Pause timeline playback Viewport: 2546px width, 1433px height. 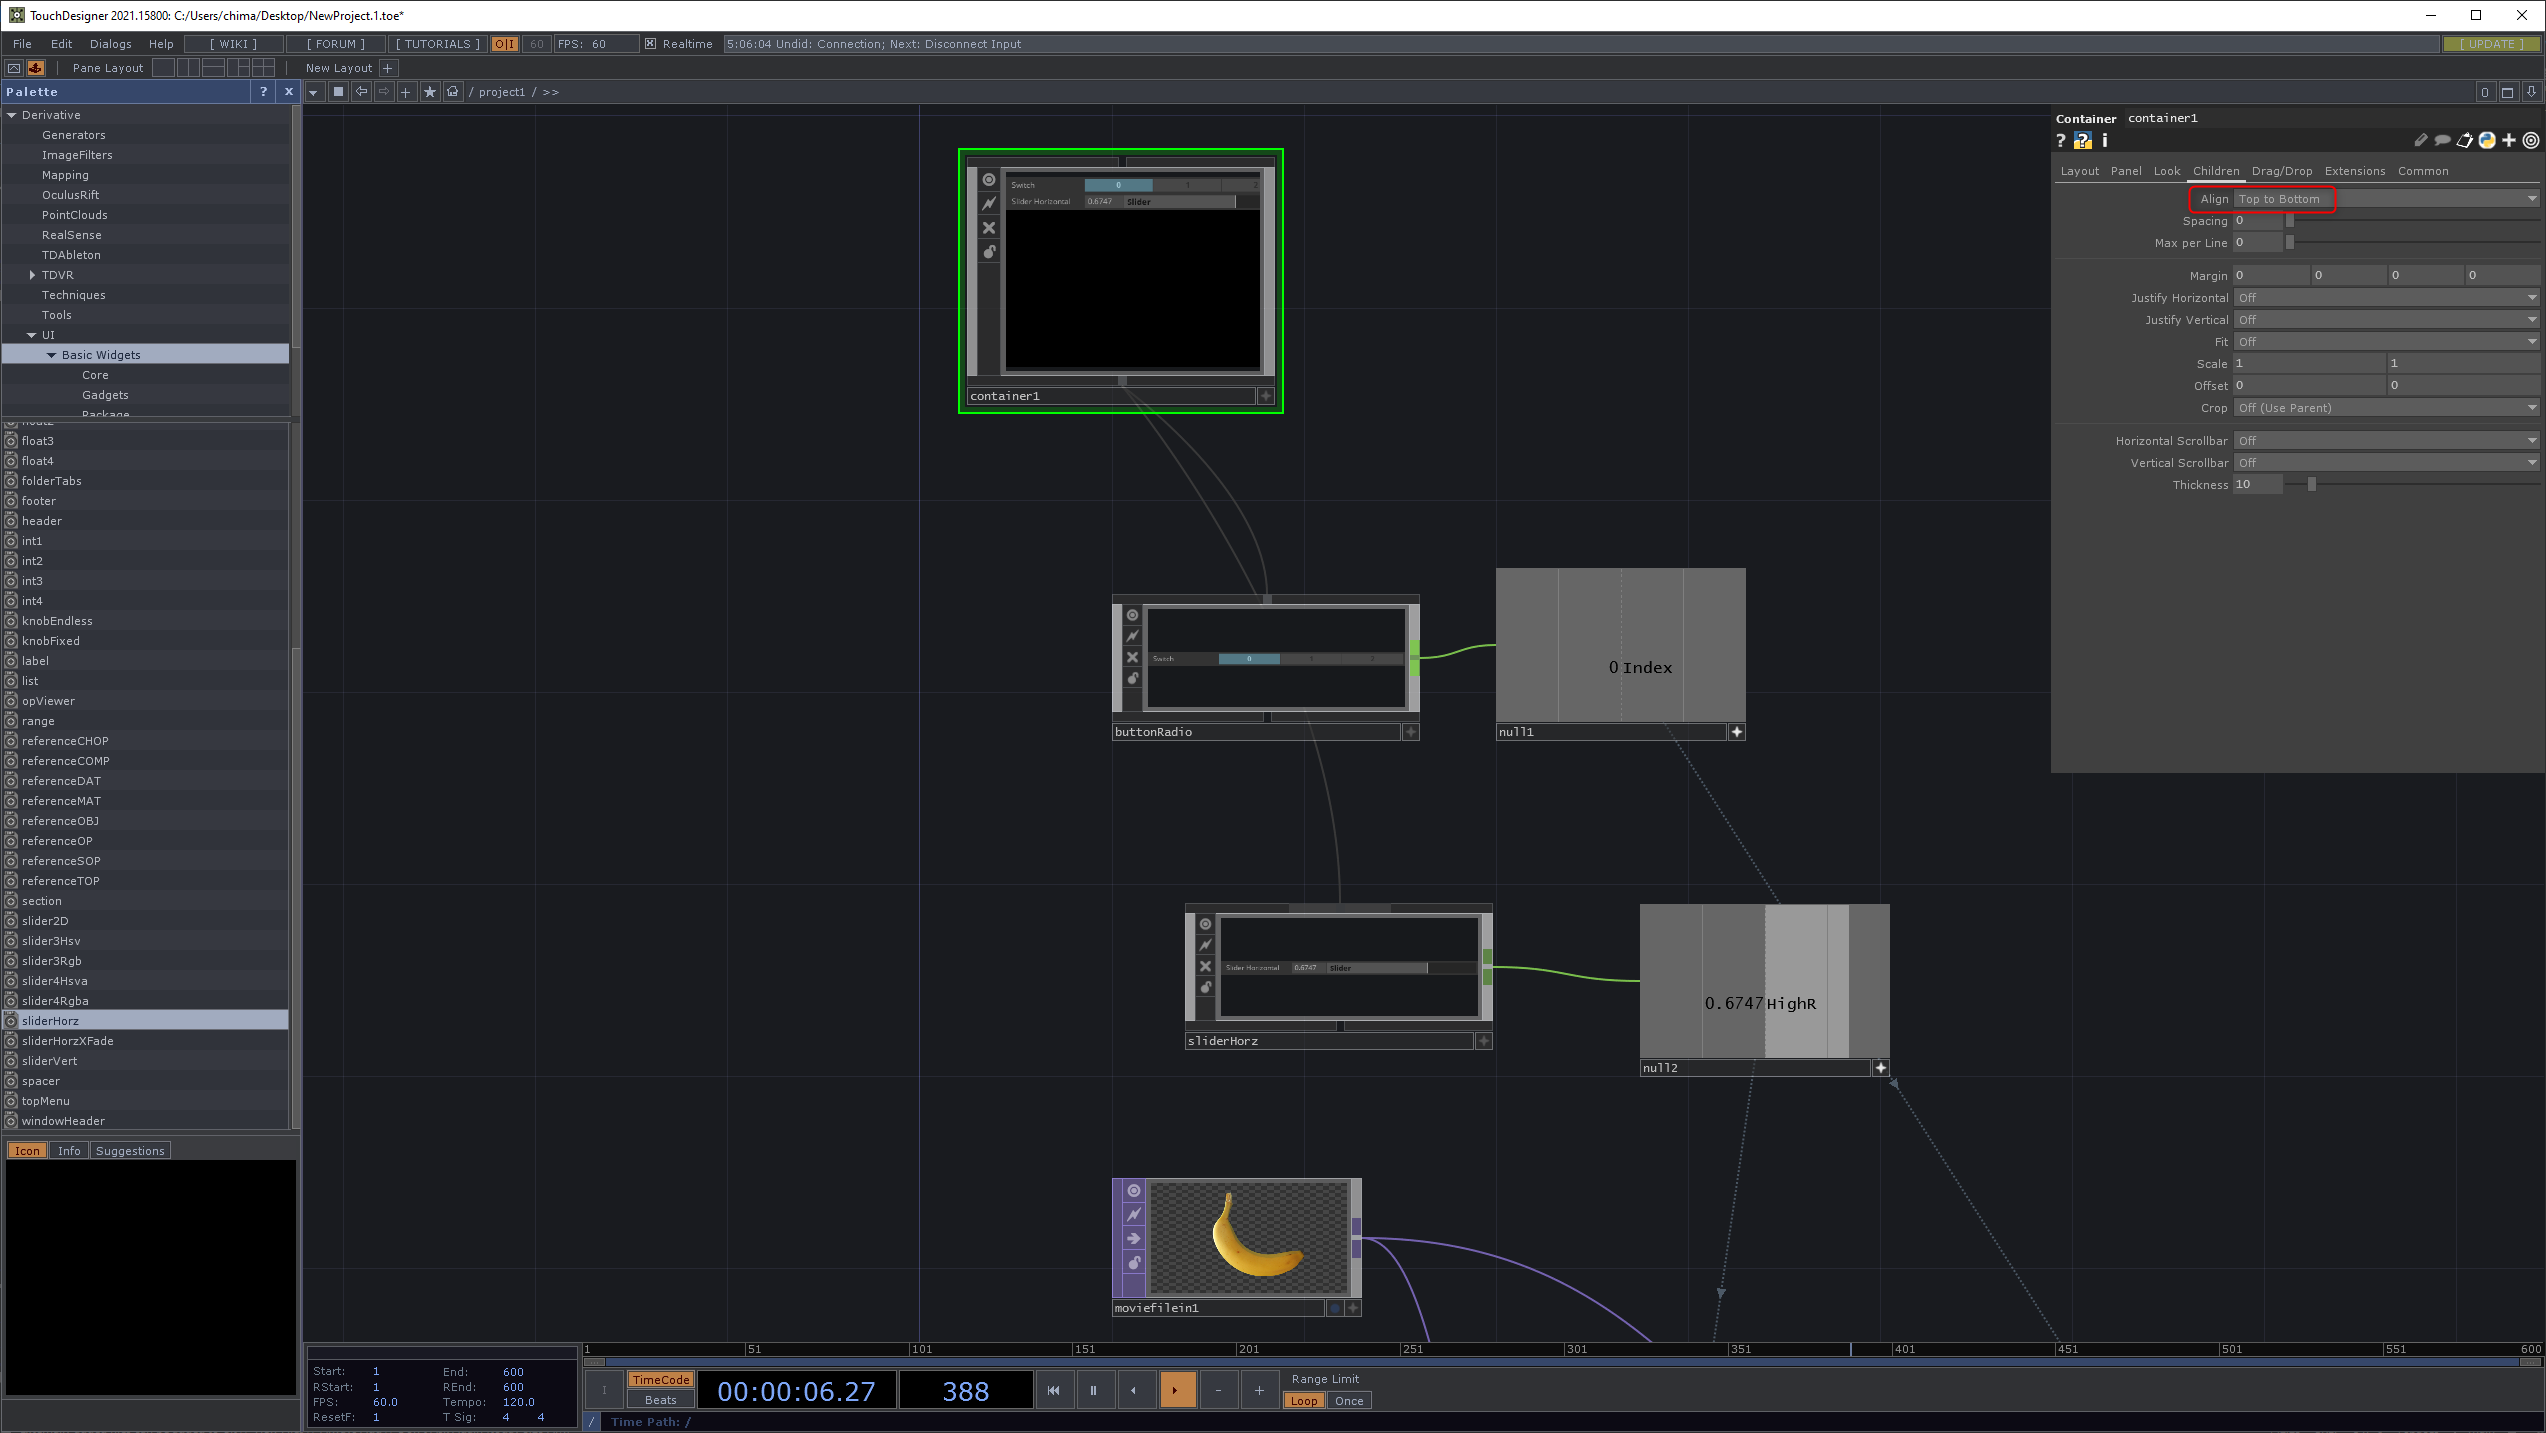[x=1093, y=1390]
